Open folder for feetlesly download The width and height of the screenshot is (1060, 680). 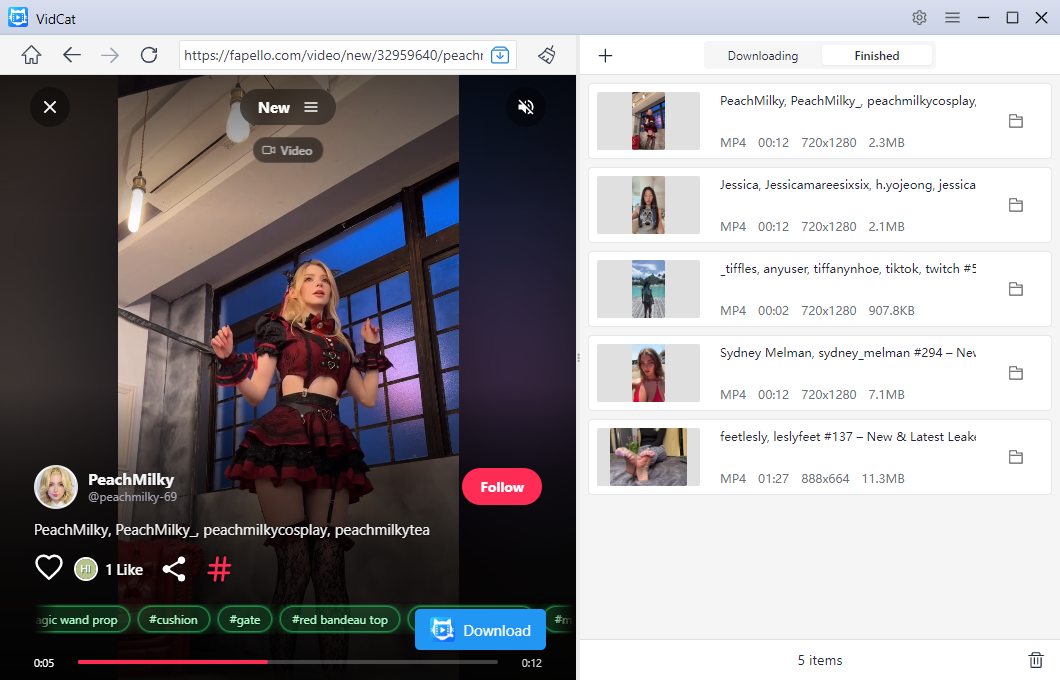(x=1015, y=457)
